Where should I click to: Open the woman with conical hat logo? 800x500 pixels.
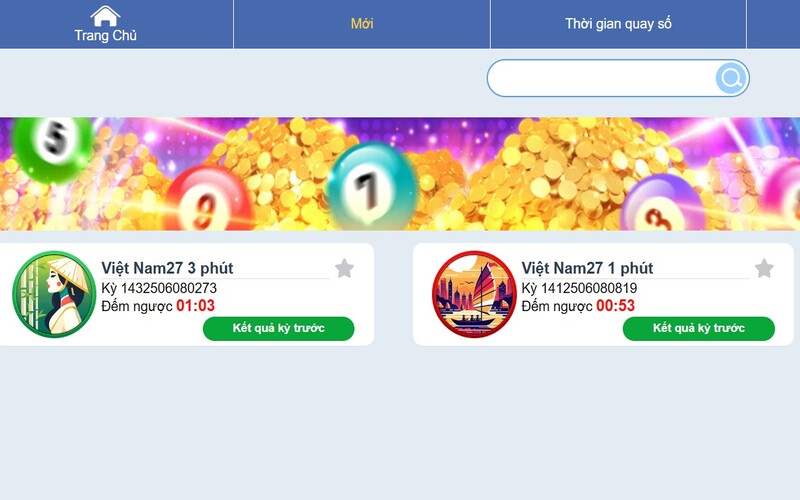pyautogui.click(x=54, y=294)
